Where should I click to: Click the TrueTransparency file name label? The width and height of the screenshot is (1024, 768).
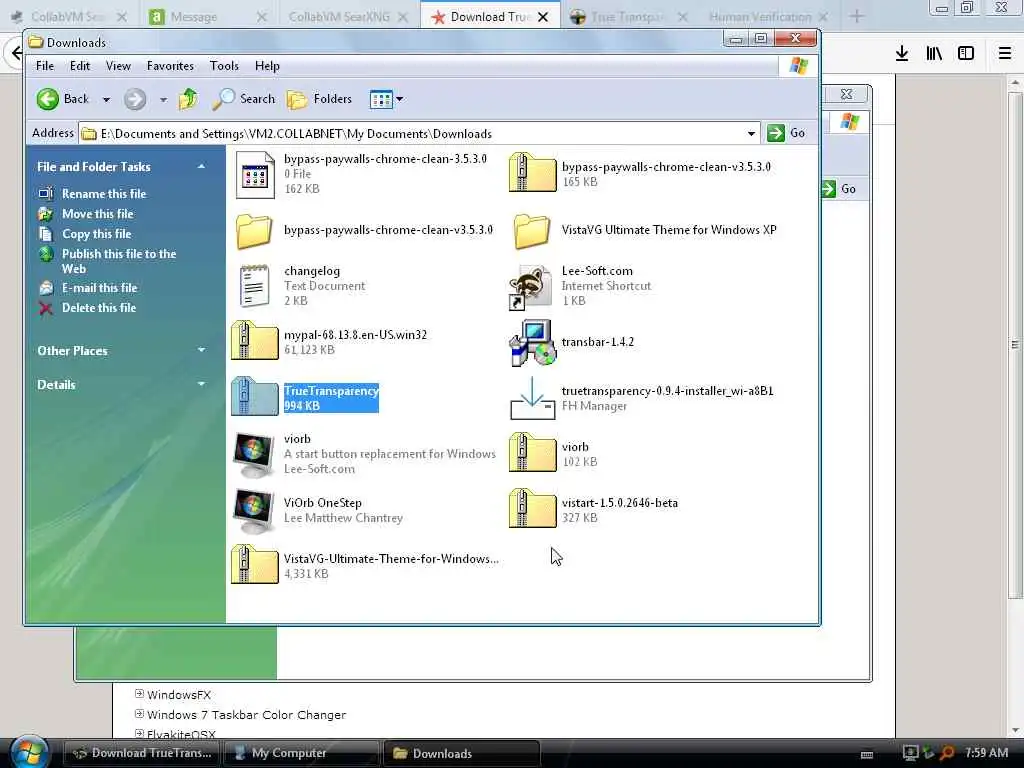pos(331,391)
